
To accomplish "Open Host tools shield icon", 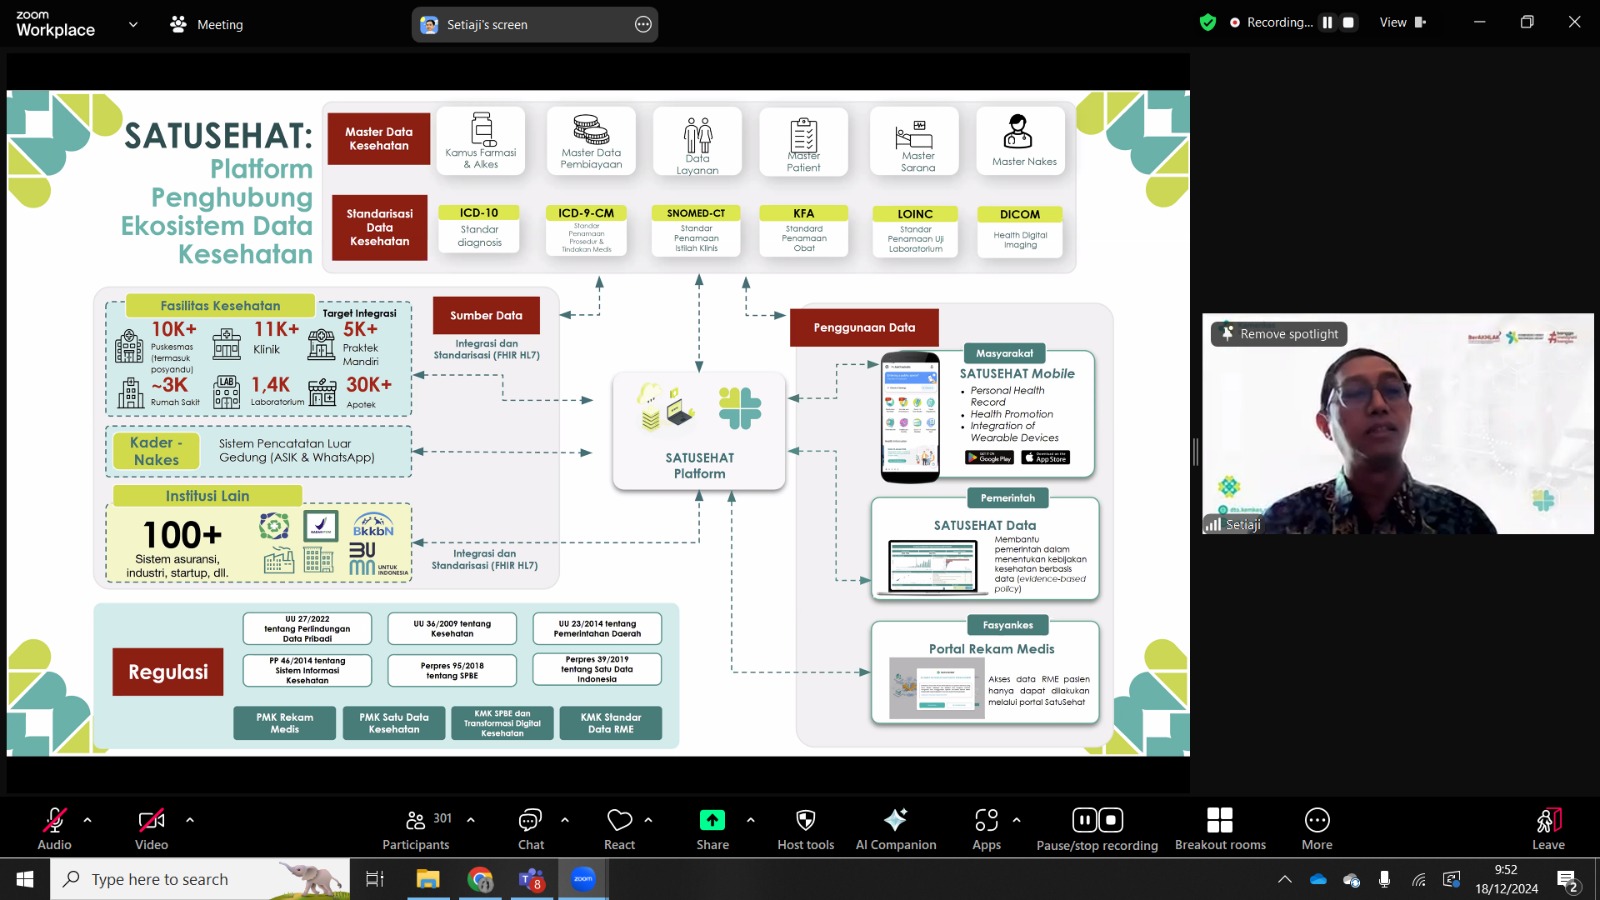I will [805, 821].
